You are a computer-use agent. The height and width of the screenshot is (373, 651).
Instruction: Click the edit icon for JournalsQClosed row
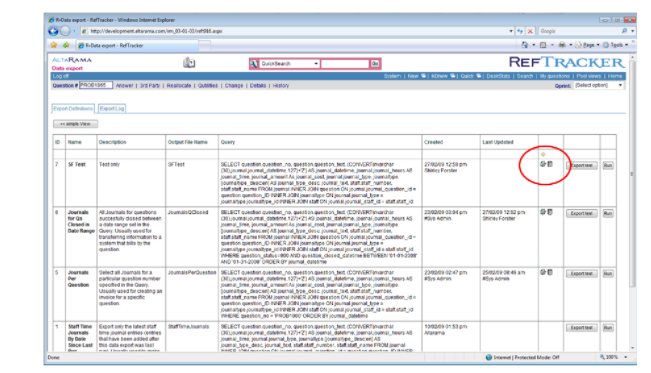(543, 212)
